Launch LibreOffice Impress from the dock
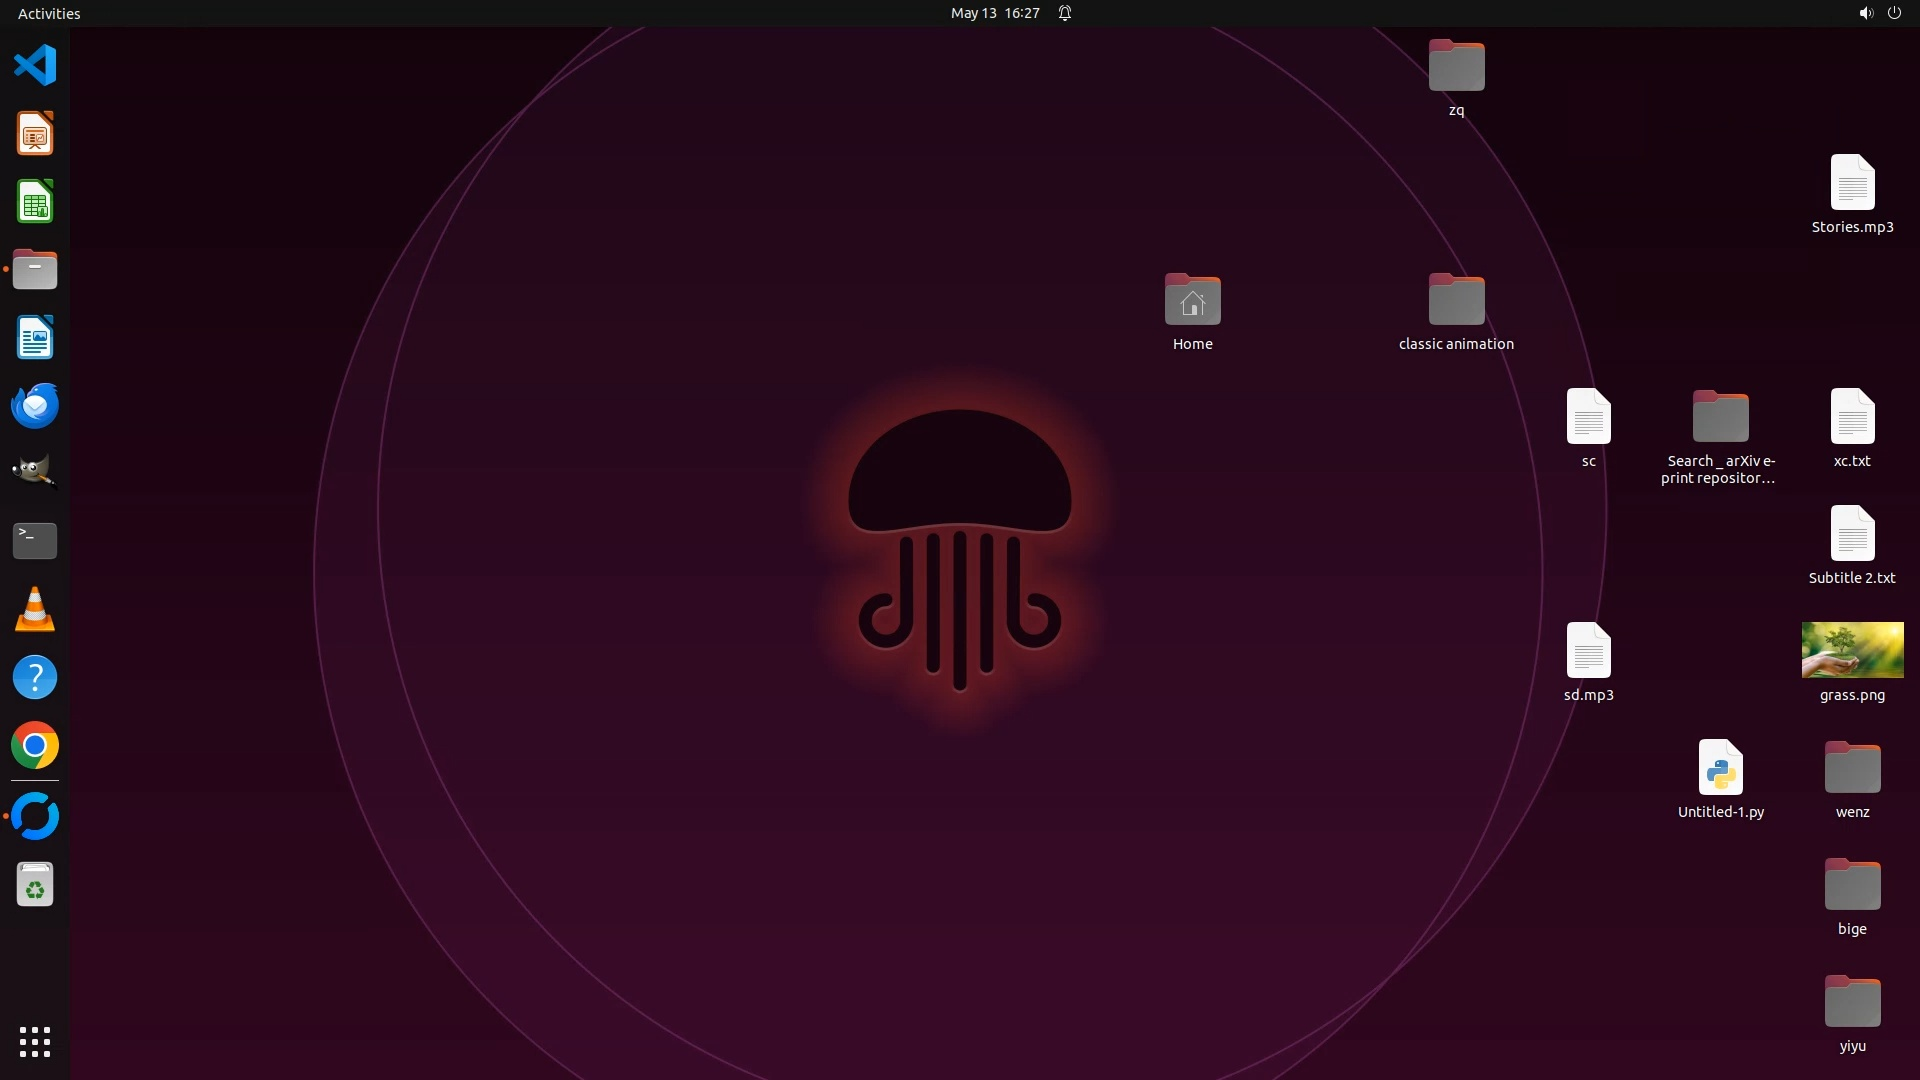 coord(35,134)
